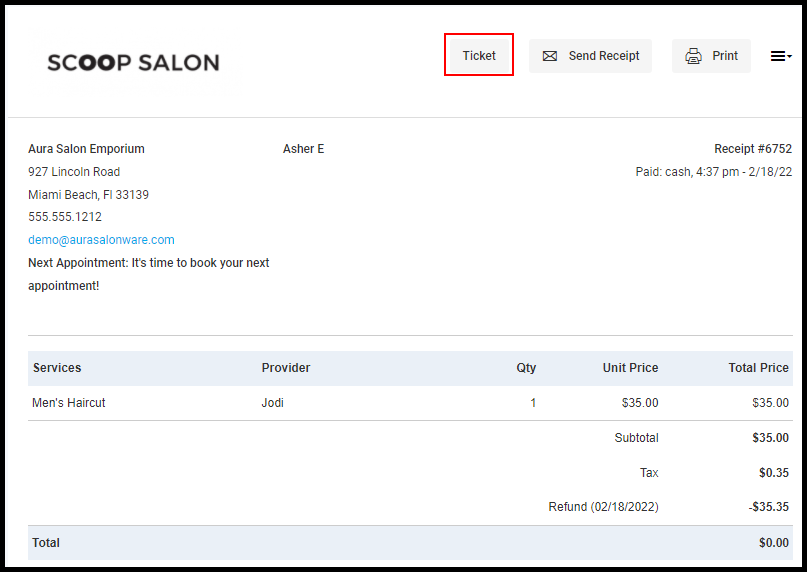Click the quantity value 1
The height and width of the screenshot is (572, 807).
[x=533, y=403]
